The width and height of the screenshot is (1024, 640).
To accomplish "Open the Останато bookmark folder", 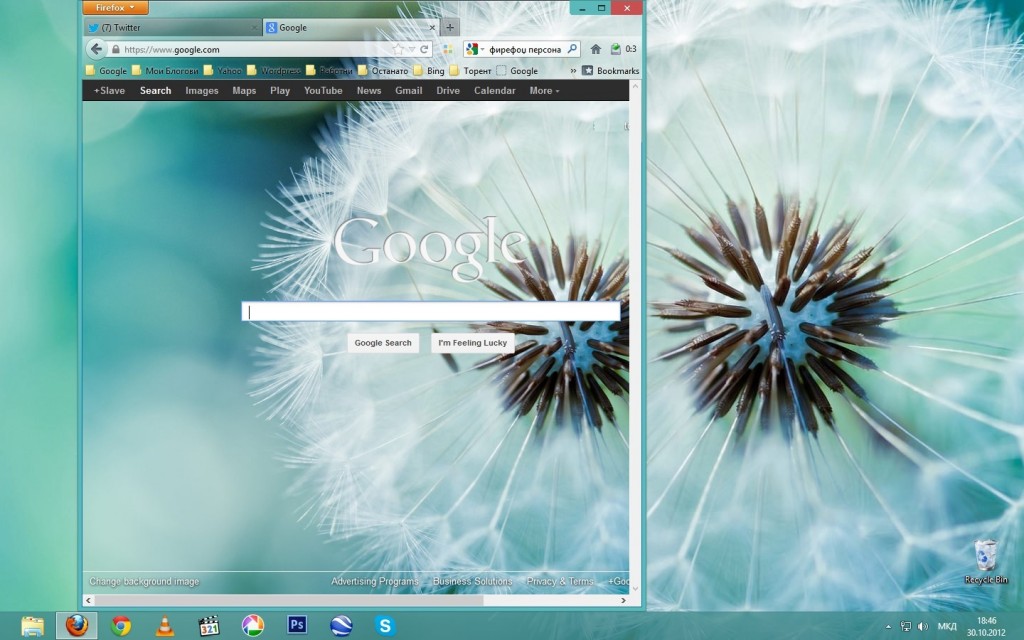I will 383,71.
